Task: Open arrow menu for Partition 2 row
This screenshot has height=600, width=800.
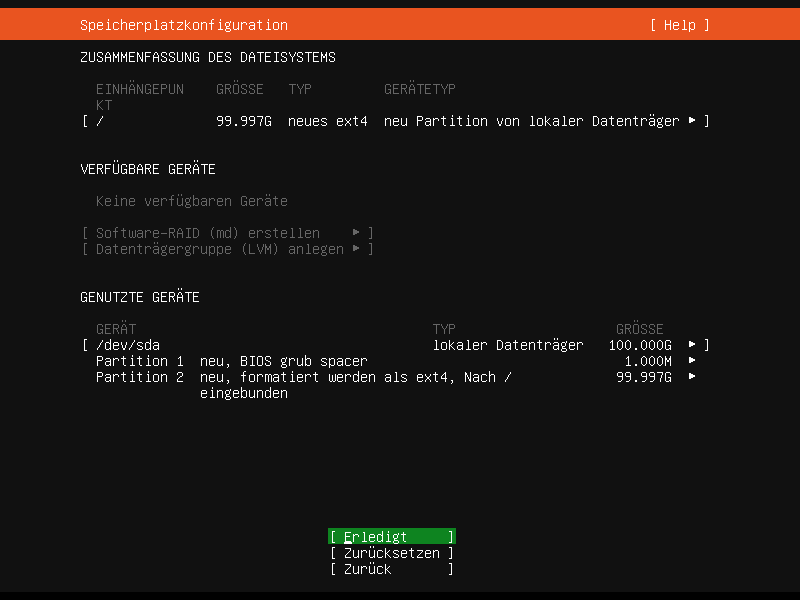Action: (x=692, y=377)
